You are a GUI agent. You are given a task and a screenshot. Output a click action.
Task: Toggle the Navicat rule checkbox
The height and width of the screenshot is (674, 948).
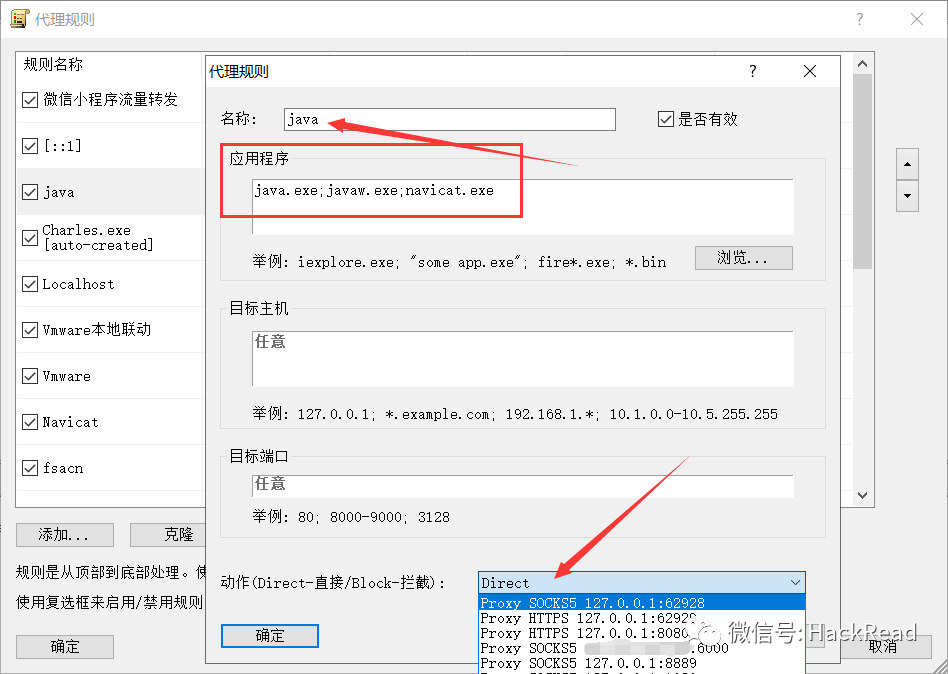(30, 422)
